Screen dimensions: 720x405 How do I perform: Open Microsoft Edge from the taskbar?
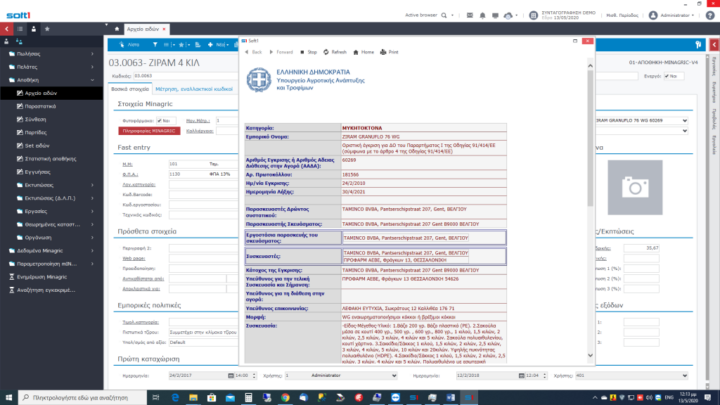pos(175,398)
